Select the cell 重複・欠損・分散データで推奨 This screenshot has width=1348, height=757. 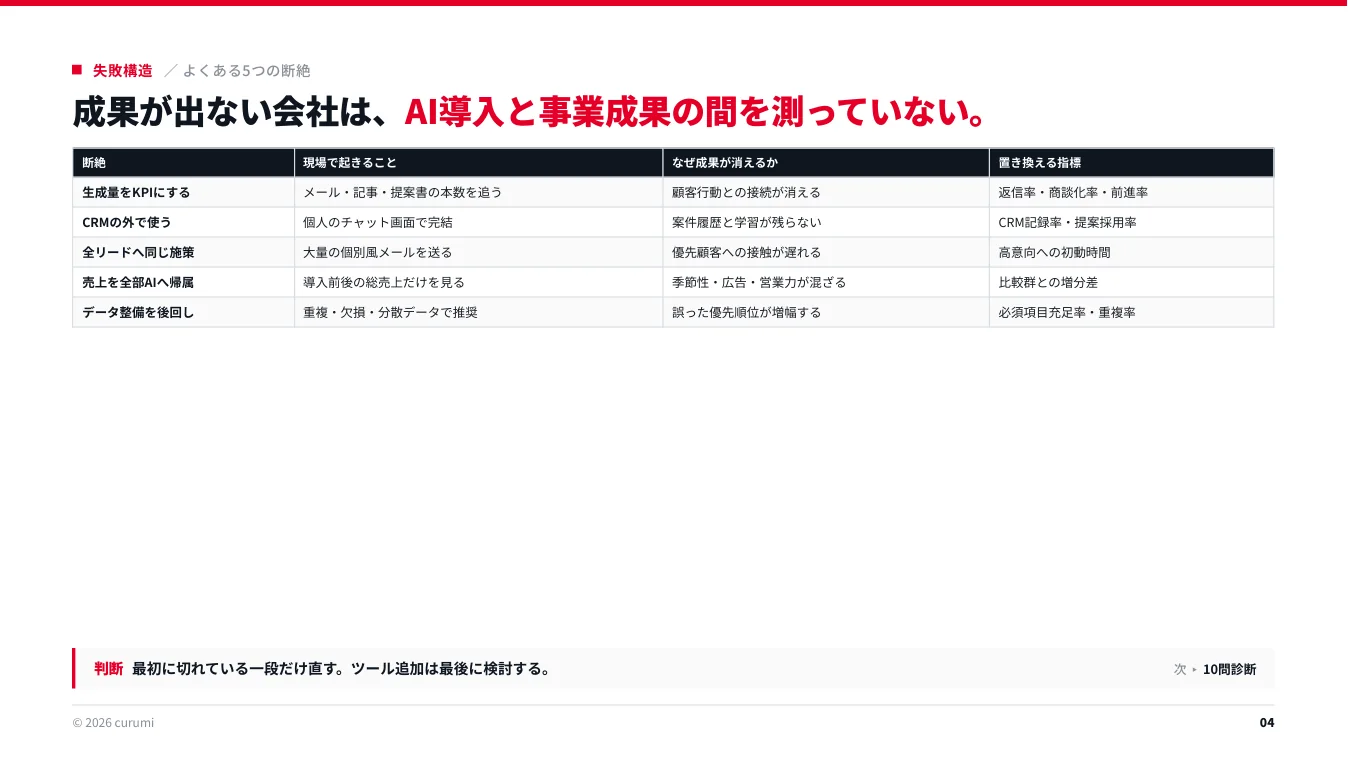coord(478,312)
